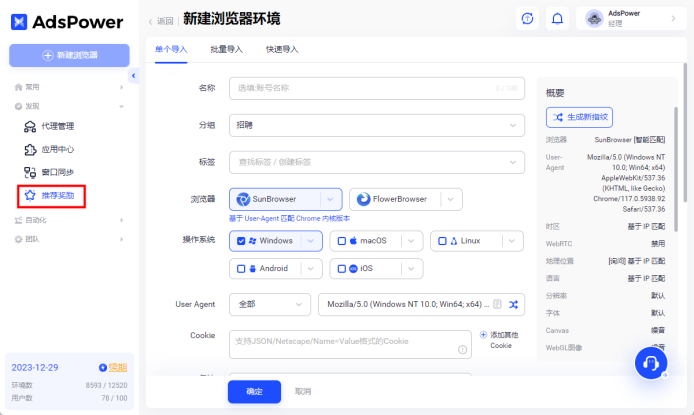Screen dimensions: 694x415
Task: Click the plus icon to add other Cookie
Action: [483, 334]
